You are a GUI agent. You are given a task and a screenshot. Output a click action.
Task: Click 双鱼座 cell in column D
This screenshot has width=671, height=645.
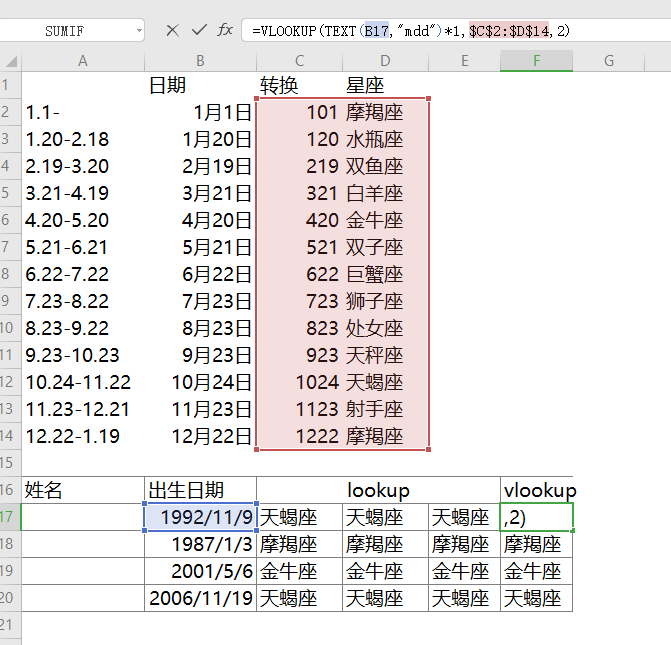(x=385, y=166)
